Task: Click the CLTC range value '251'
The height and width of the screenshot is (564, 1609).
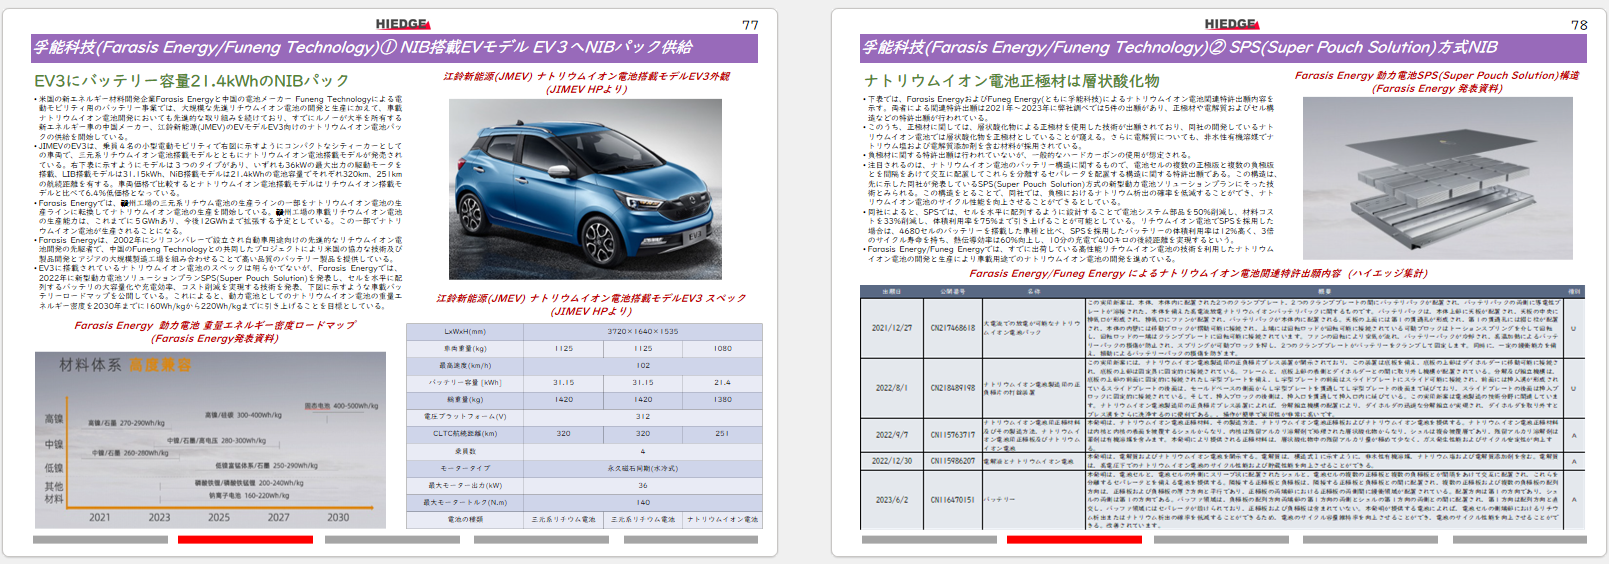Action: 722,433
